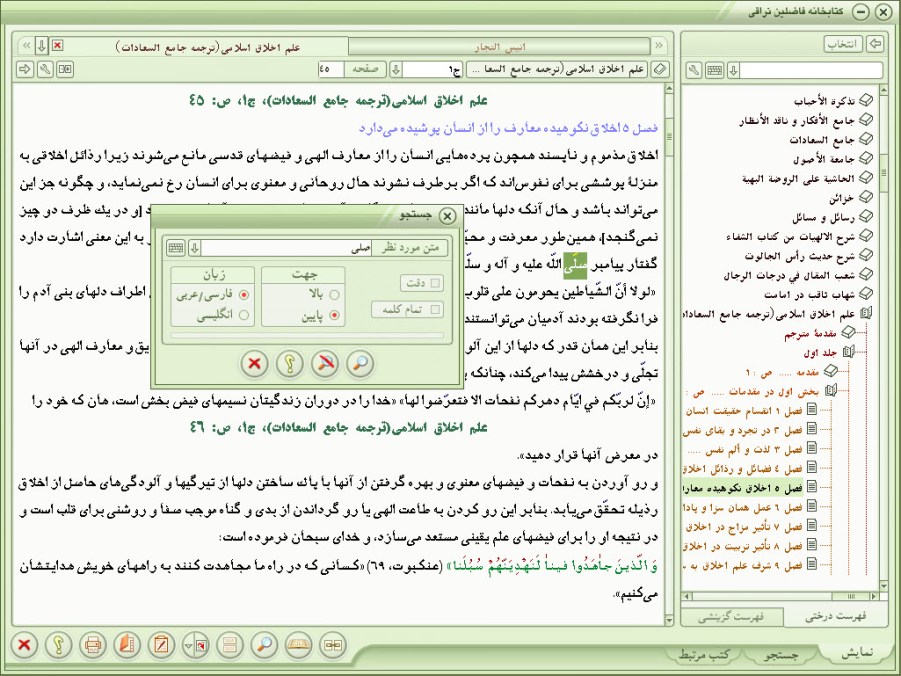Screen dimensions: 901x676
Task: Open the volume dropdown arrow beside صفحه
Action: tap(395, 70)
